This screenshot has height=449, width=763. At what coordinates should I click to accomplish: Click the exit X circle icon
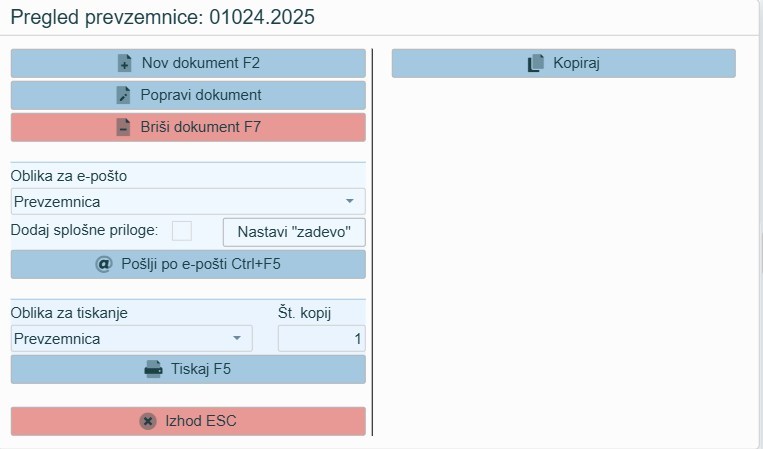148,421
